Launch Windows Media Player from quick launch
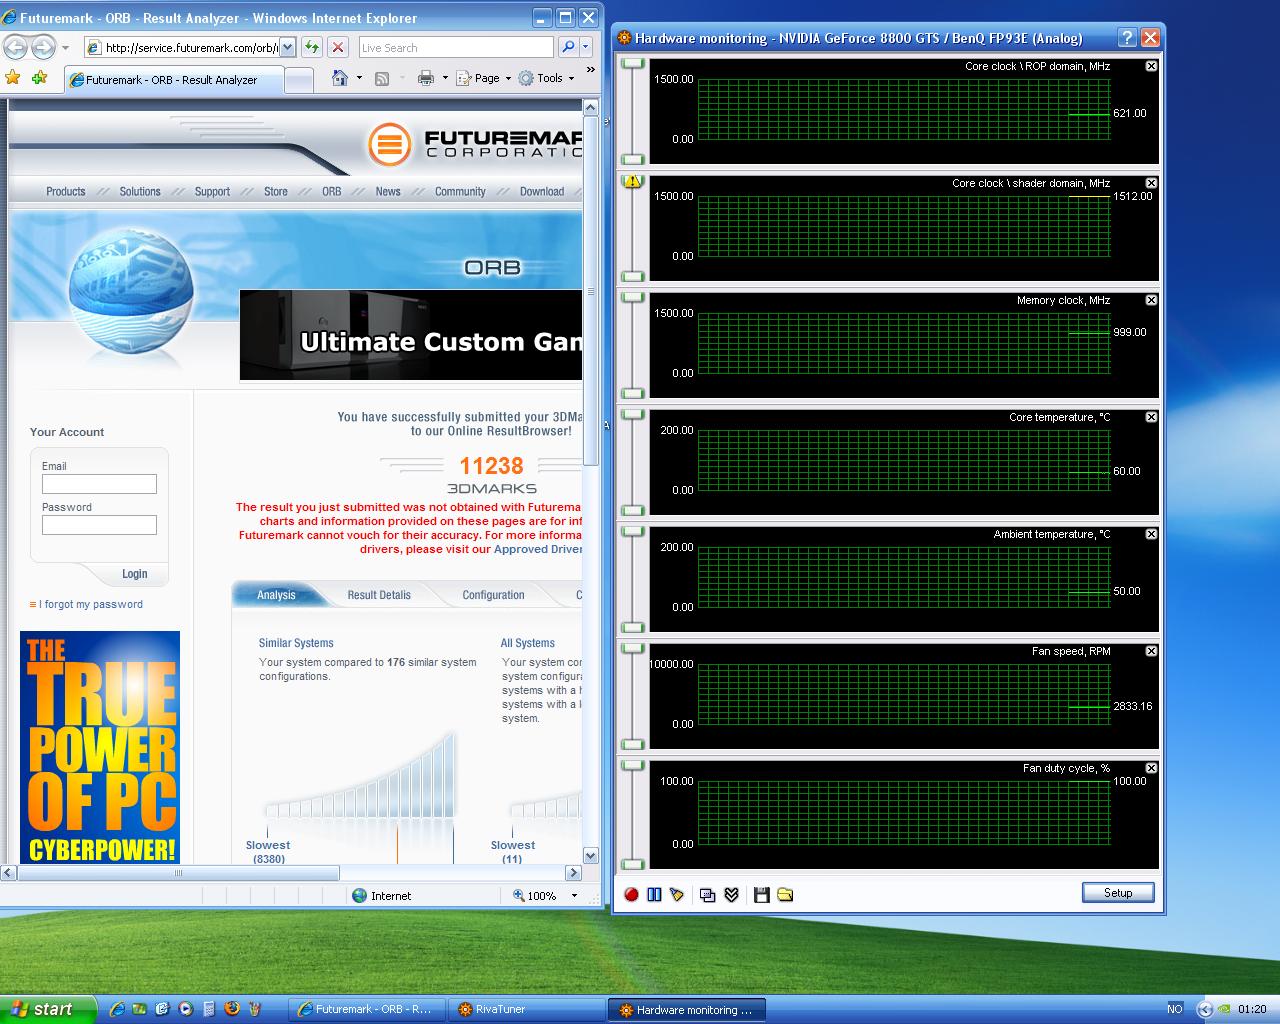1280x1024 pixels. click(186, 1009)
